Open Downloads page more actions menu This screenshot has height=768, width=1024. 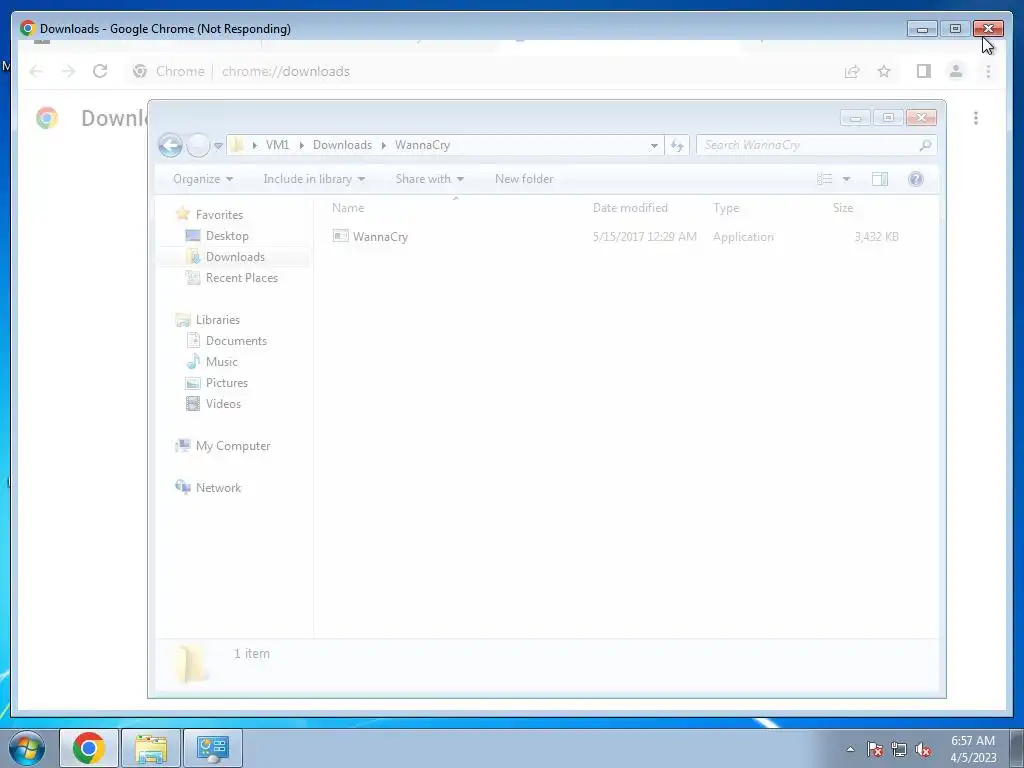tap(976, 118)
